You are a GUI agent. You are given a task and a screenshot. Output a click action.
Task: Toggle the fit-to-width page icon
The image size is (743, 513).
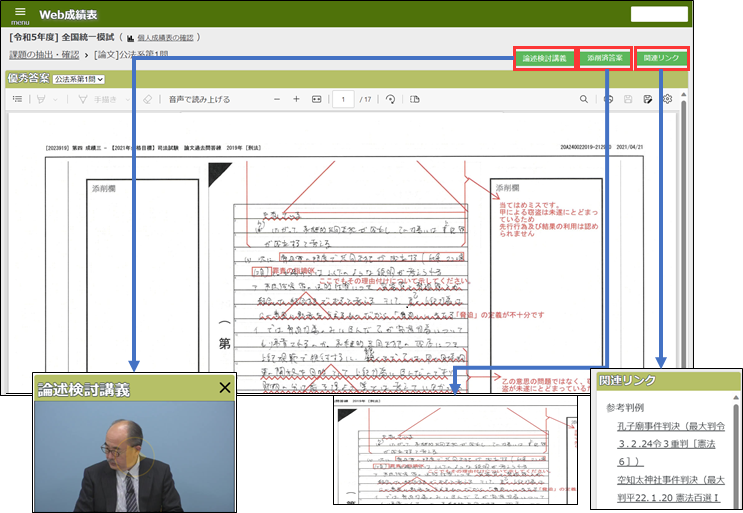(317, 100)
